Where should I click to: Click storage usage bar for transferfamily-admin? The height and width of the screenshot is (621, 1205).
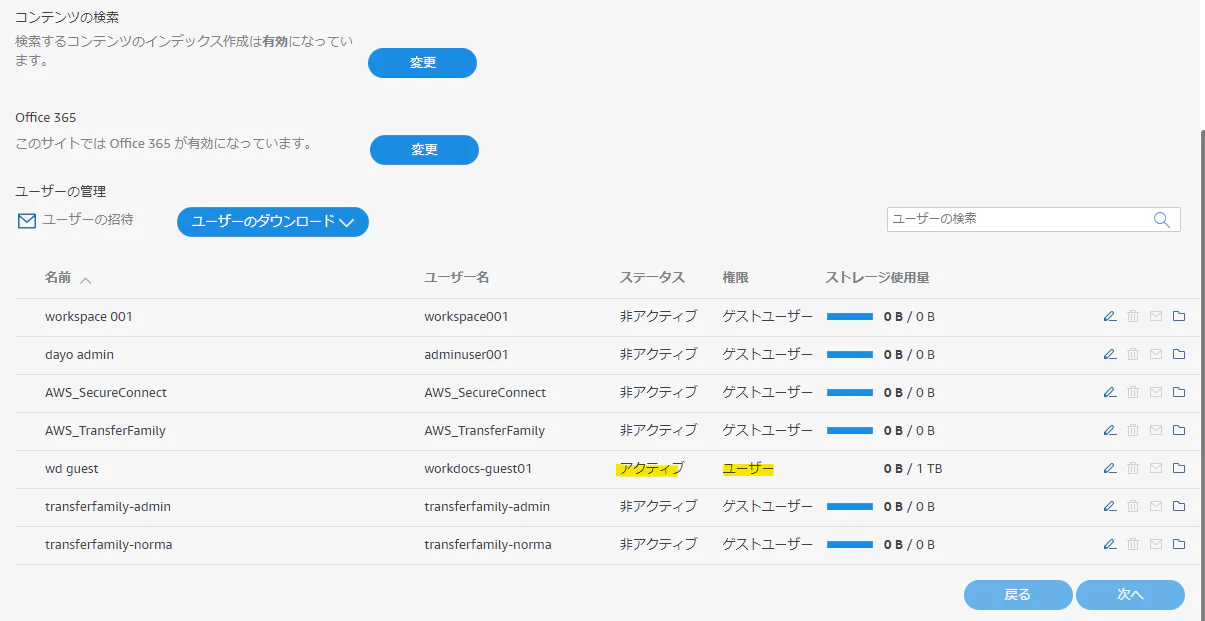[x=850, y=507]
